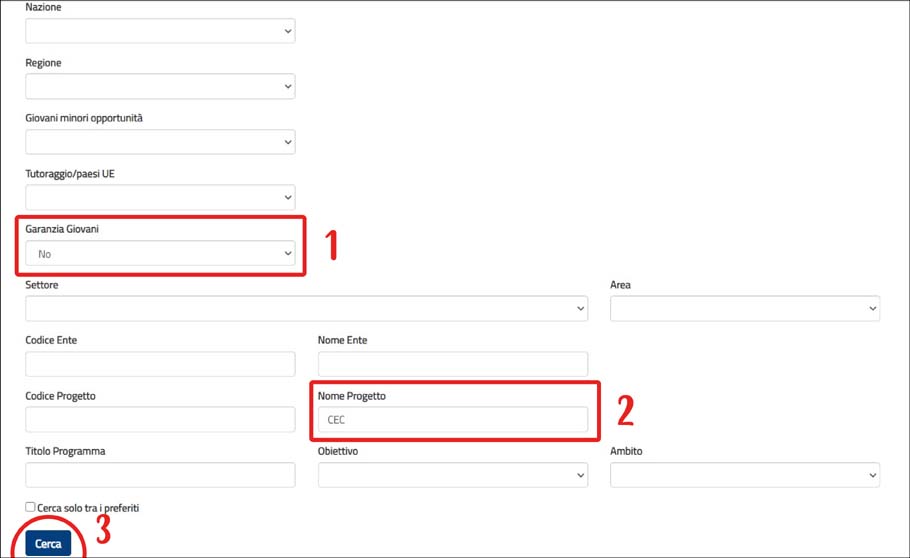The height and width of the screenshot is (558, 910).
Task: Expand the Settore dropdown
Action: [x=306, y=308]
